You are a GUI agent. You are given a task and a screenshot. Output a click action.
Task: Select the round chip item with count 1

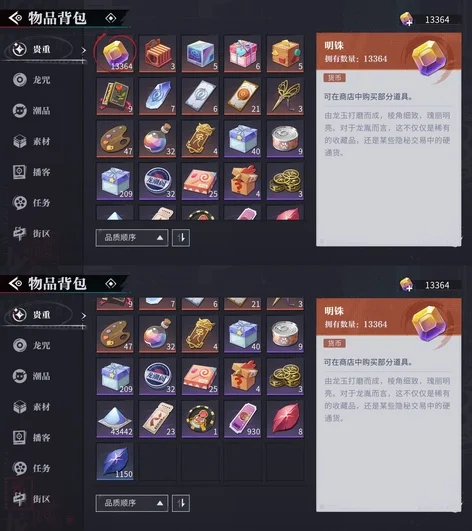point(200,419)
